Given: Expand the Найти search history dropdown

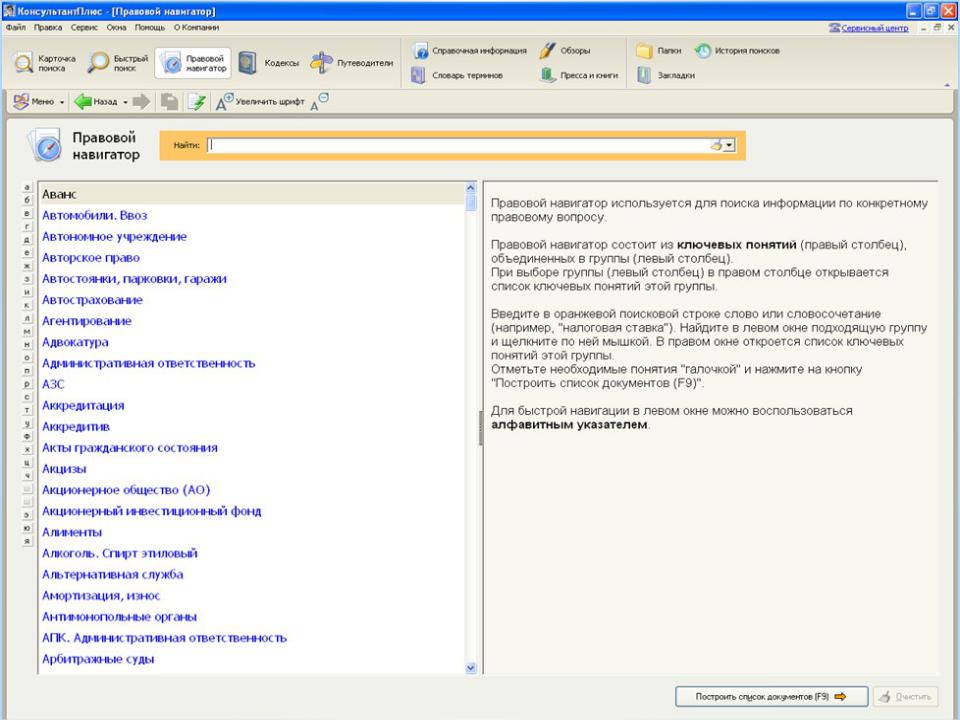Looking at the screenshot, I should pyautogui.click(x=729, y=146).
